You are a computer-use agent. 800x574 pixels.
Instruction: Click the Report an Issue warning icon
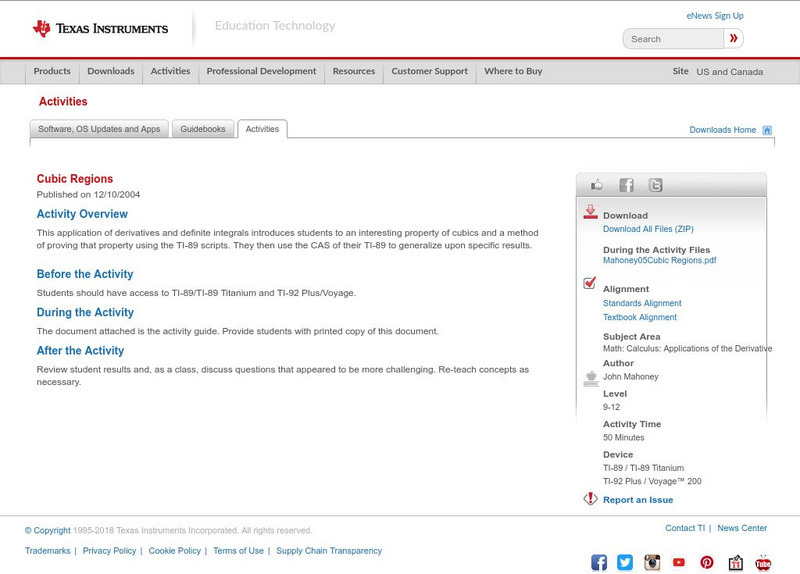(590, 498)
